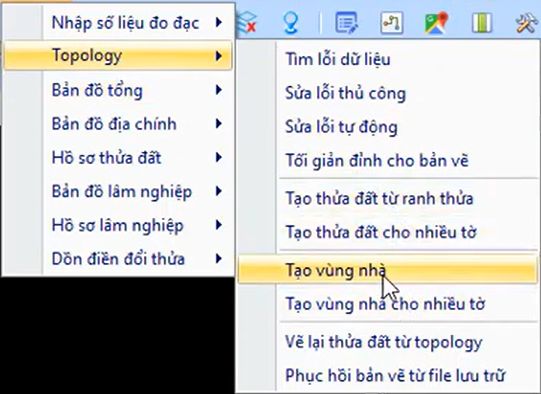Viewport: 541px width, 394px height.
Task: Expand arrow beside Nhập số liệu đo đạc
Action: pos(219,22)
